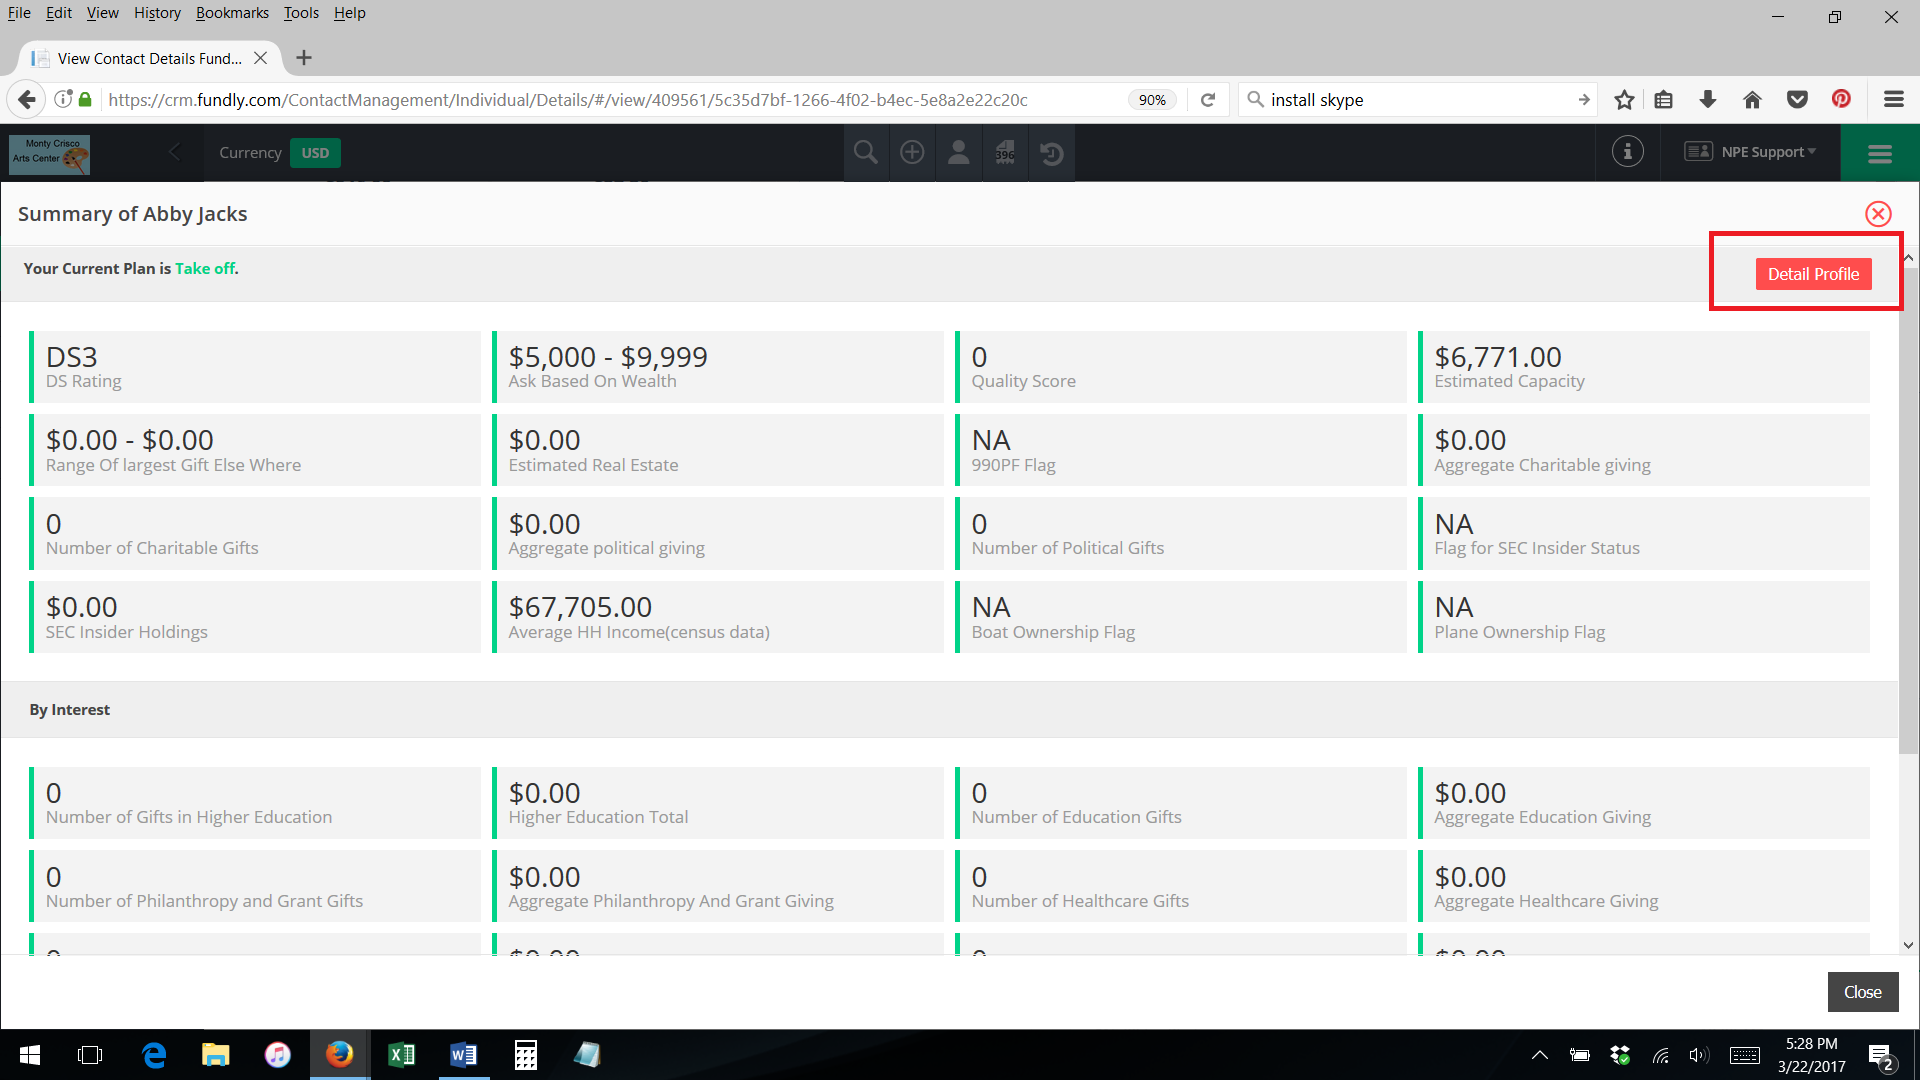Click the Monty Crisco Arts Center logo
Image resolution: width=1920 pixels, height=1080 pixels.
click(x=48, y=154)
